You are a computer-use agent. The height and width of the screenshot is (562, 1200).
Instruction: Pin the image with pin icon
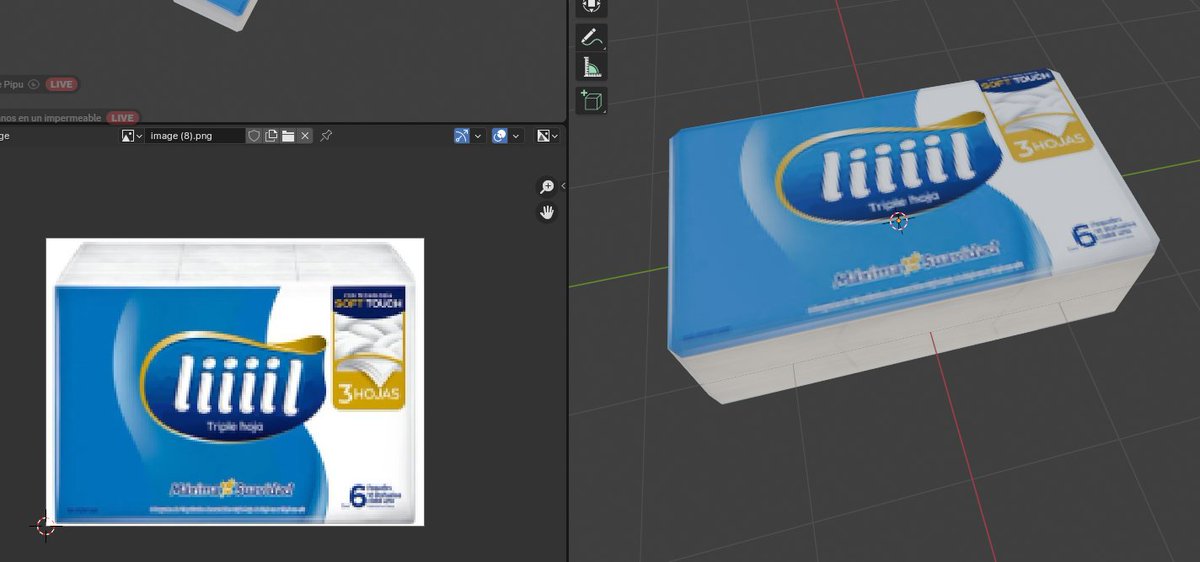[x=326, y=135]
